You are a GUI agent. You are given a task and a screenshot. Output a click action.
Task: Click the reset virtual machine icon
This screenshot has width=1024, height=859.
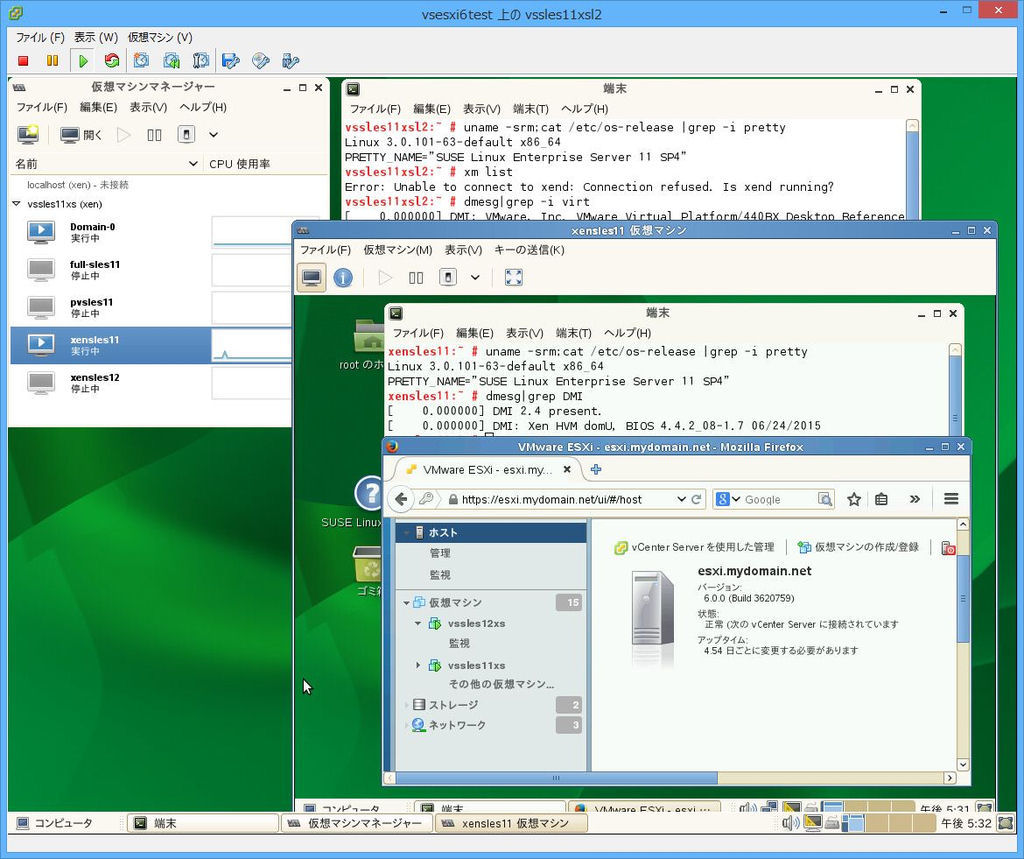click(112, 61)
